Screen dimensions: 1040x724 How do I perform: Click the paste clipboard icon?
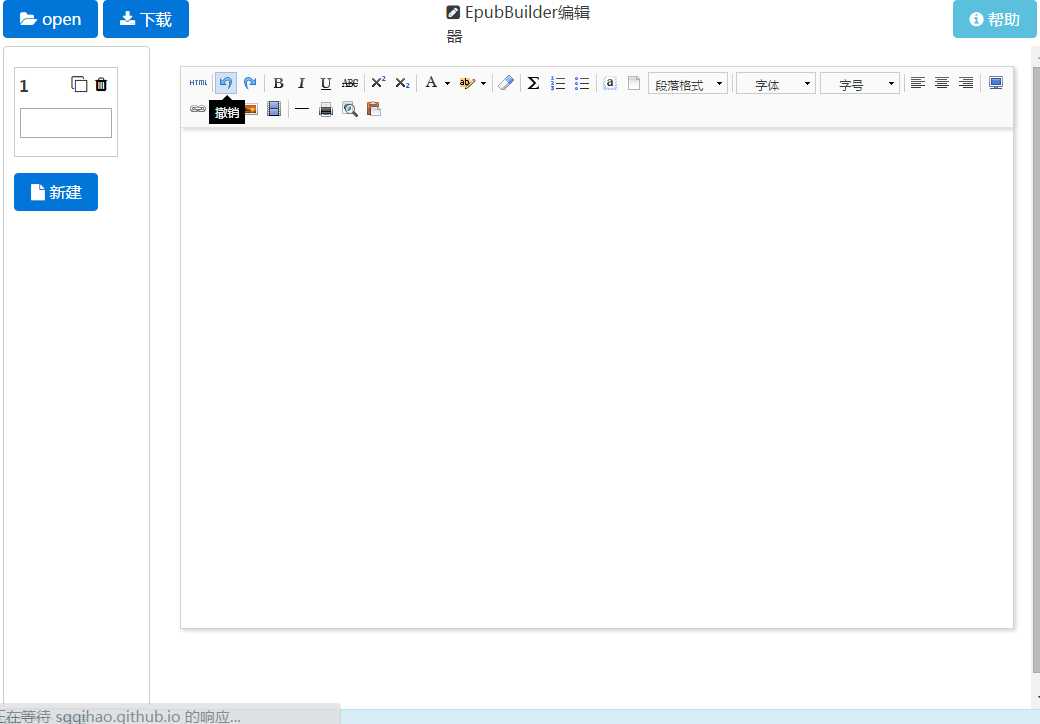coord(374,109)
